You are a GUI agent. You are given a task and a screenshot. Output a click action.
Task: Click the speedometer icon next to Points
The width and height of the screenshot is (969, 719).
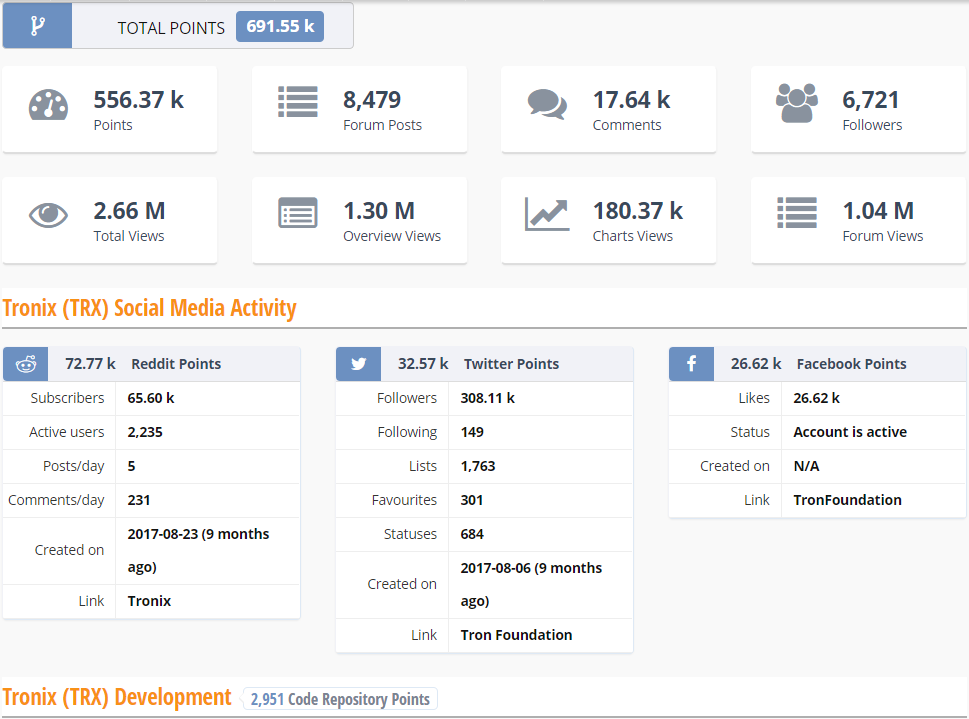(x=48, y=104)
